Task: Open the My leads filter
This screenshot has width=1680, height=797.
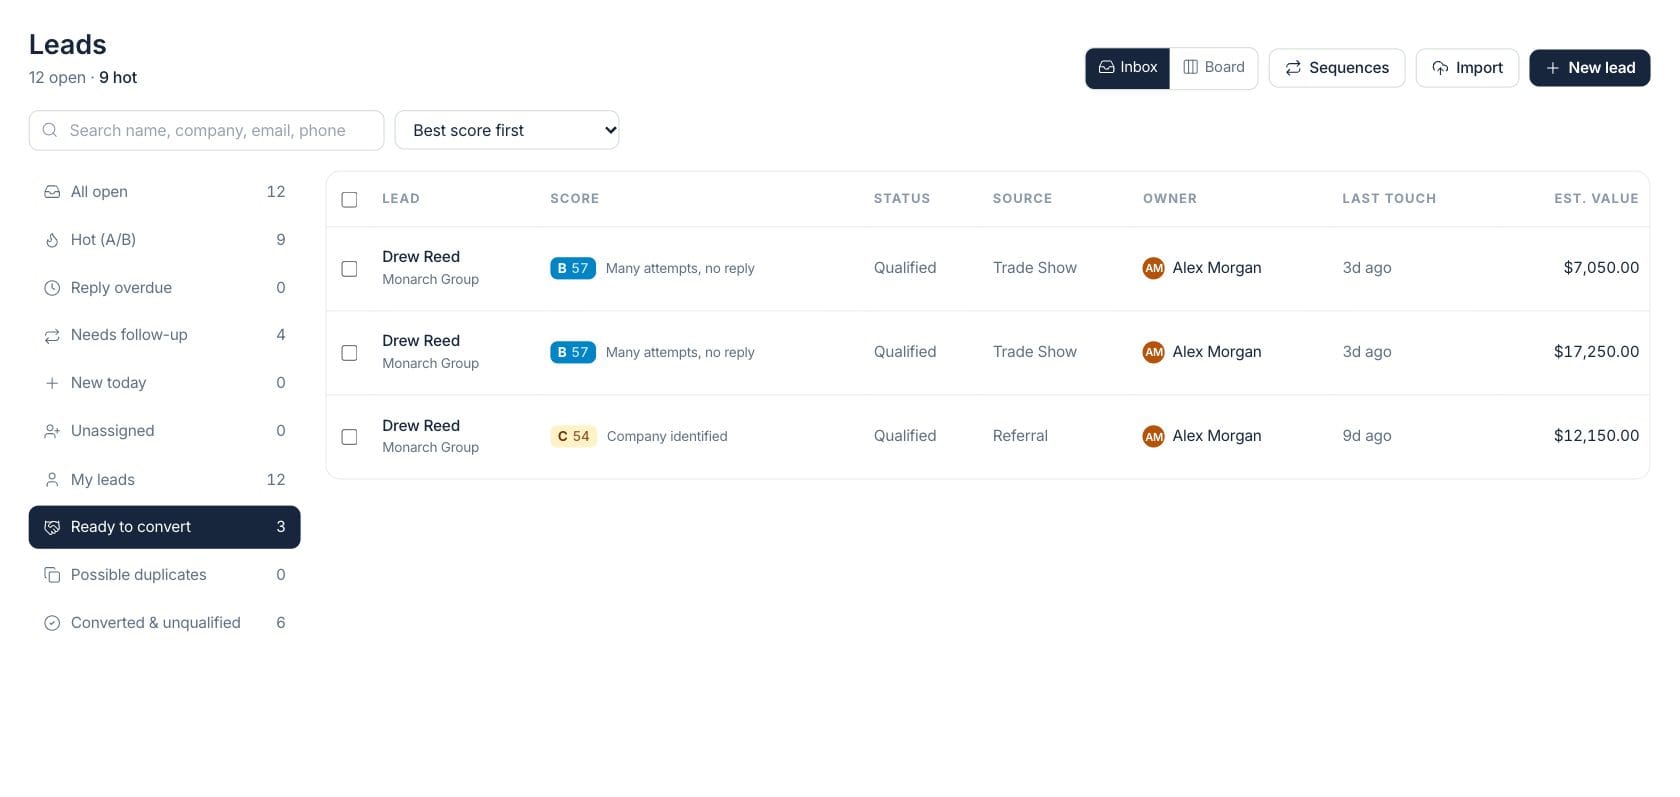Action: click(x=164, y=479)
